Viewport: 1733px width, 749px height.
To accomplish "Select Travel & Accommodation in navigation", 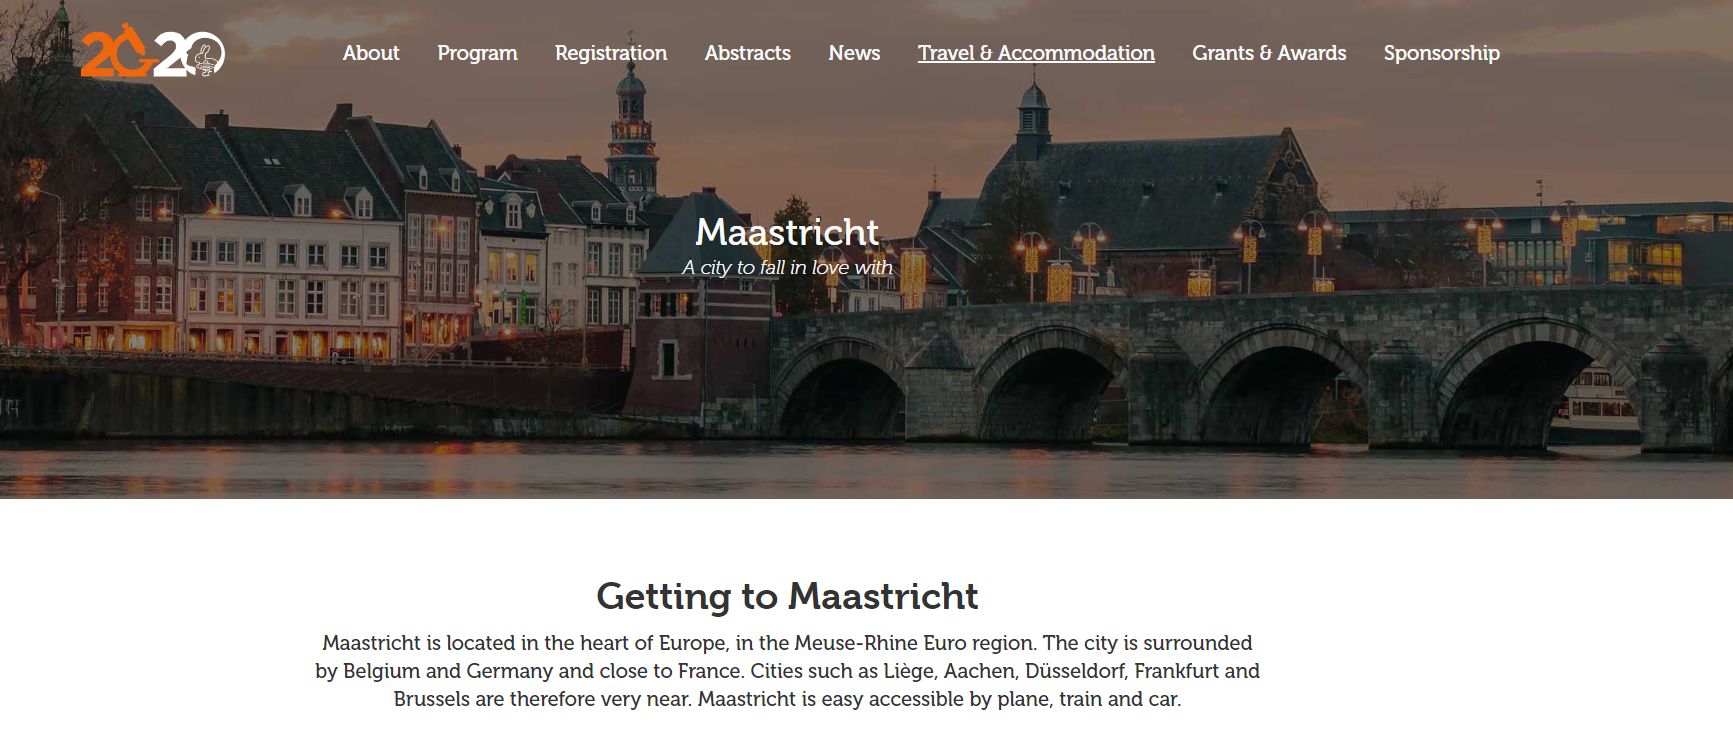I will click(1036, 53).
